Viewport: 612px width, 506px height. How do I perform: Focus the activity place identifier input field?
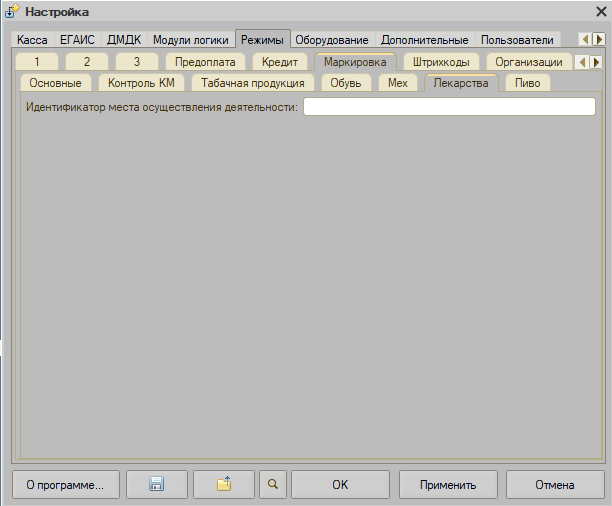pos(449,107)
